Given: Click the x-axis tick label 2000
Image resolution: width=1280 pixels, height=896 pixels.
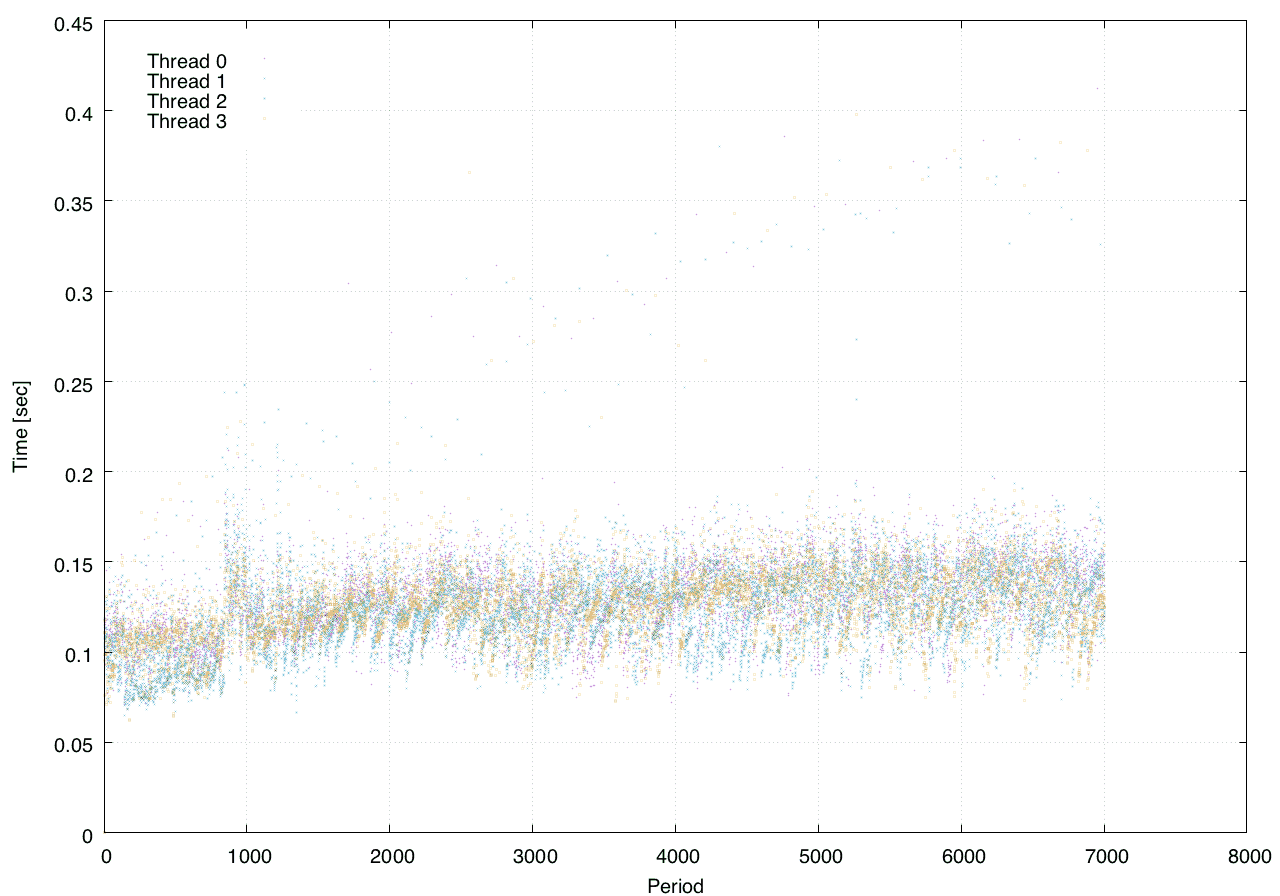Looking at the screenshot, I should 390,857.
